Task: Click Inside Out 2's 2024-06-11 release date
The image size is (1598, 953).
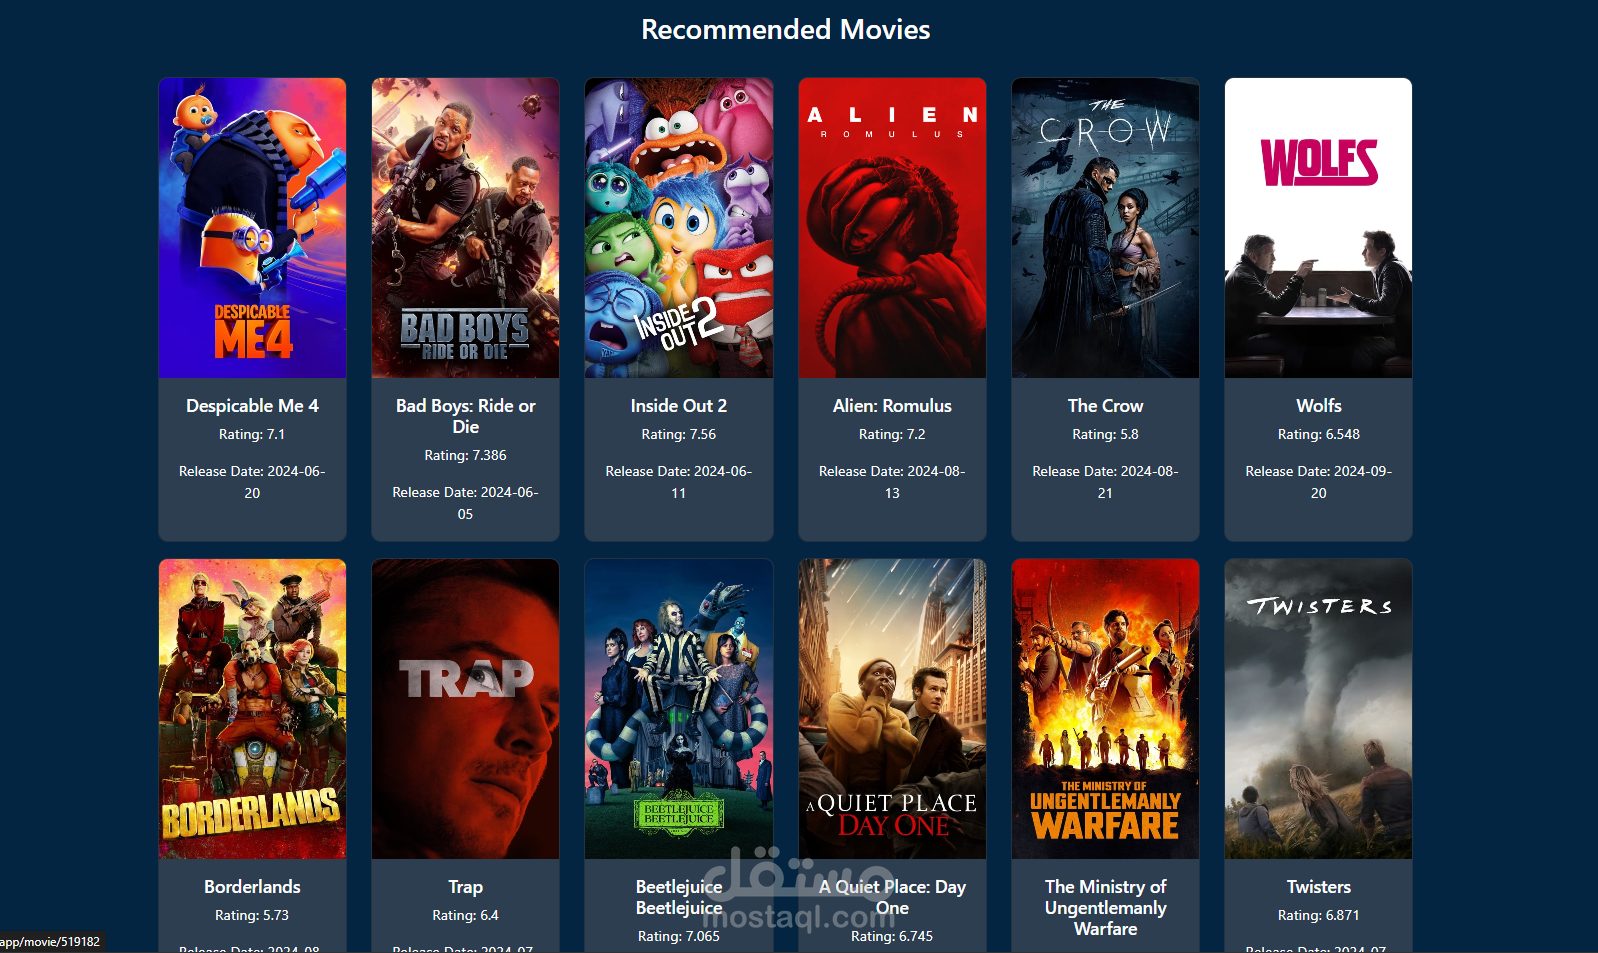Action: [679, 482]
